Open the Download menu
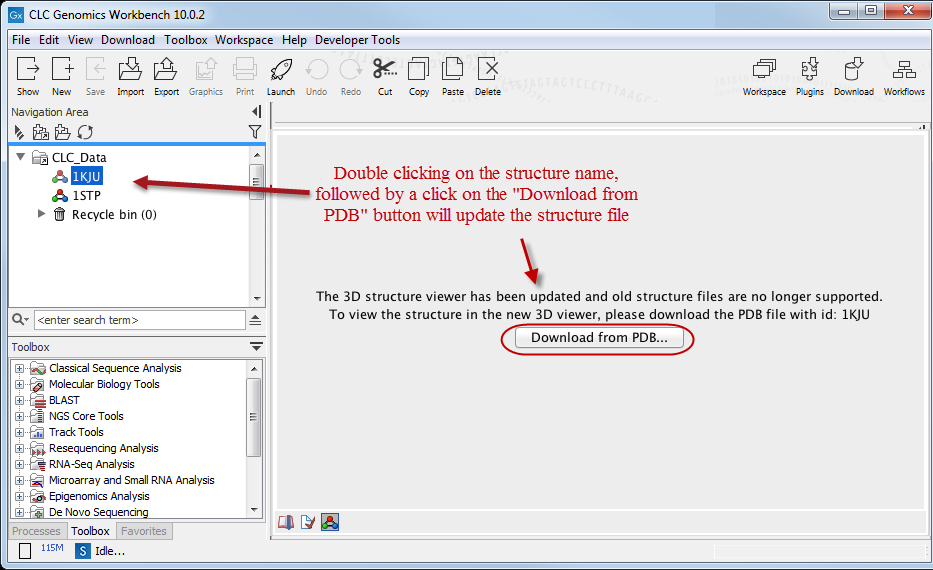The width and height of the screenshot is (933, 570). click(x=128, y=40)
